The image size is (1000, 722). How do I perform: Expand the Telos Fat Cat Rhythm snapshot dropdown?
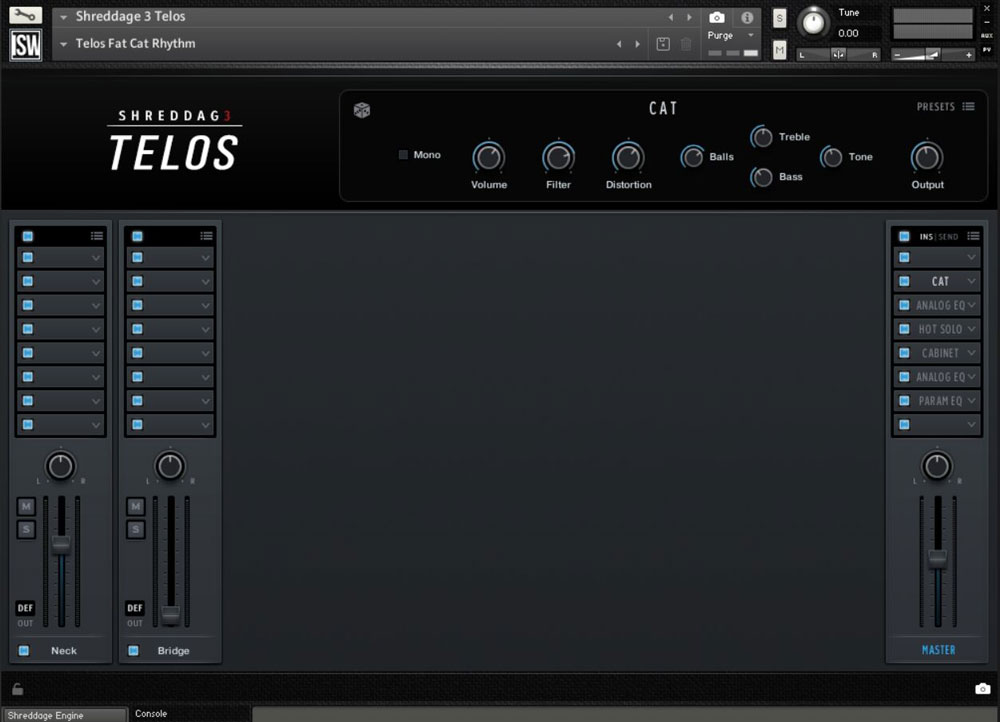pos(63,44)
